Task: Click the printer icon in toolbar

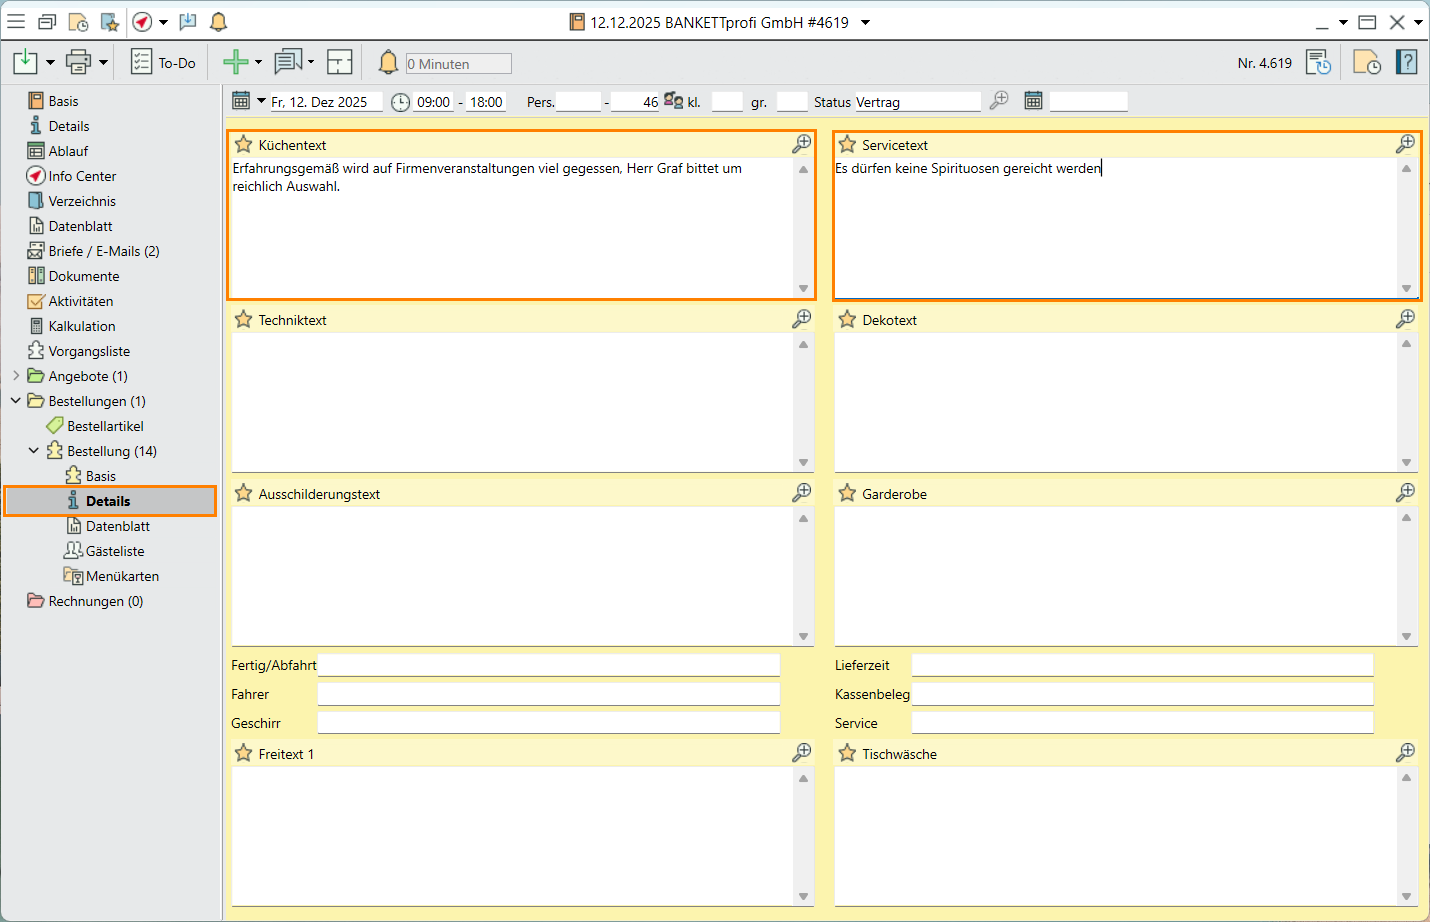Action: 78,62
